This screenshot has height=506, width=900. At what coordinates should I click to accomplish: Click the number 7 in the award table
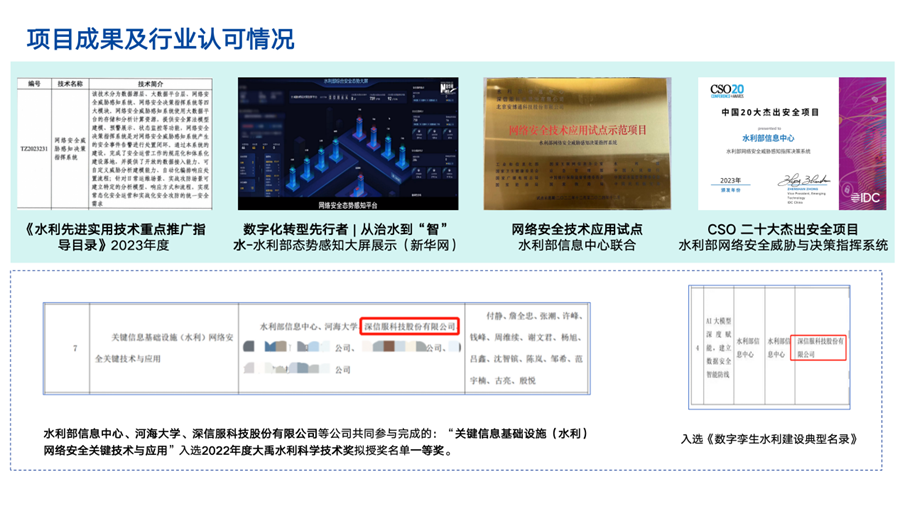pyautogui.click(x=75, y=347)
